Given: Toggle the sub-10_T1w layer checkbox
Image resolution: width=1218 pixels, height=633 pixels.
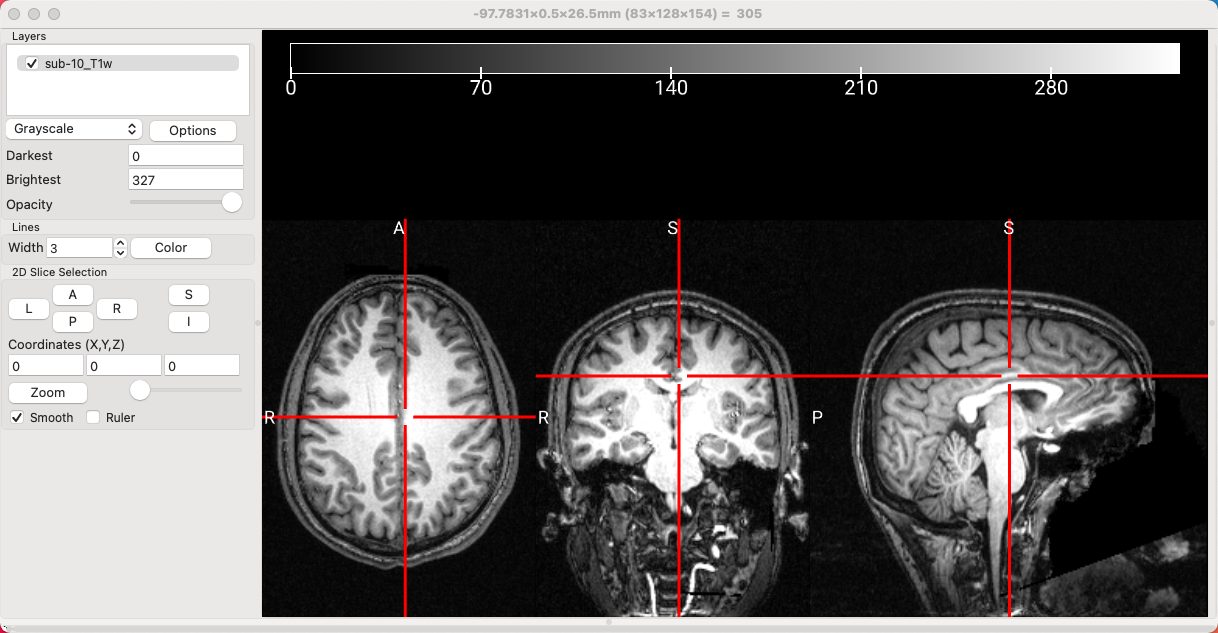Looking at the screenshot, I should (32, 63).
